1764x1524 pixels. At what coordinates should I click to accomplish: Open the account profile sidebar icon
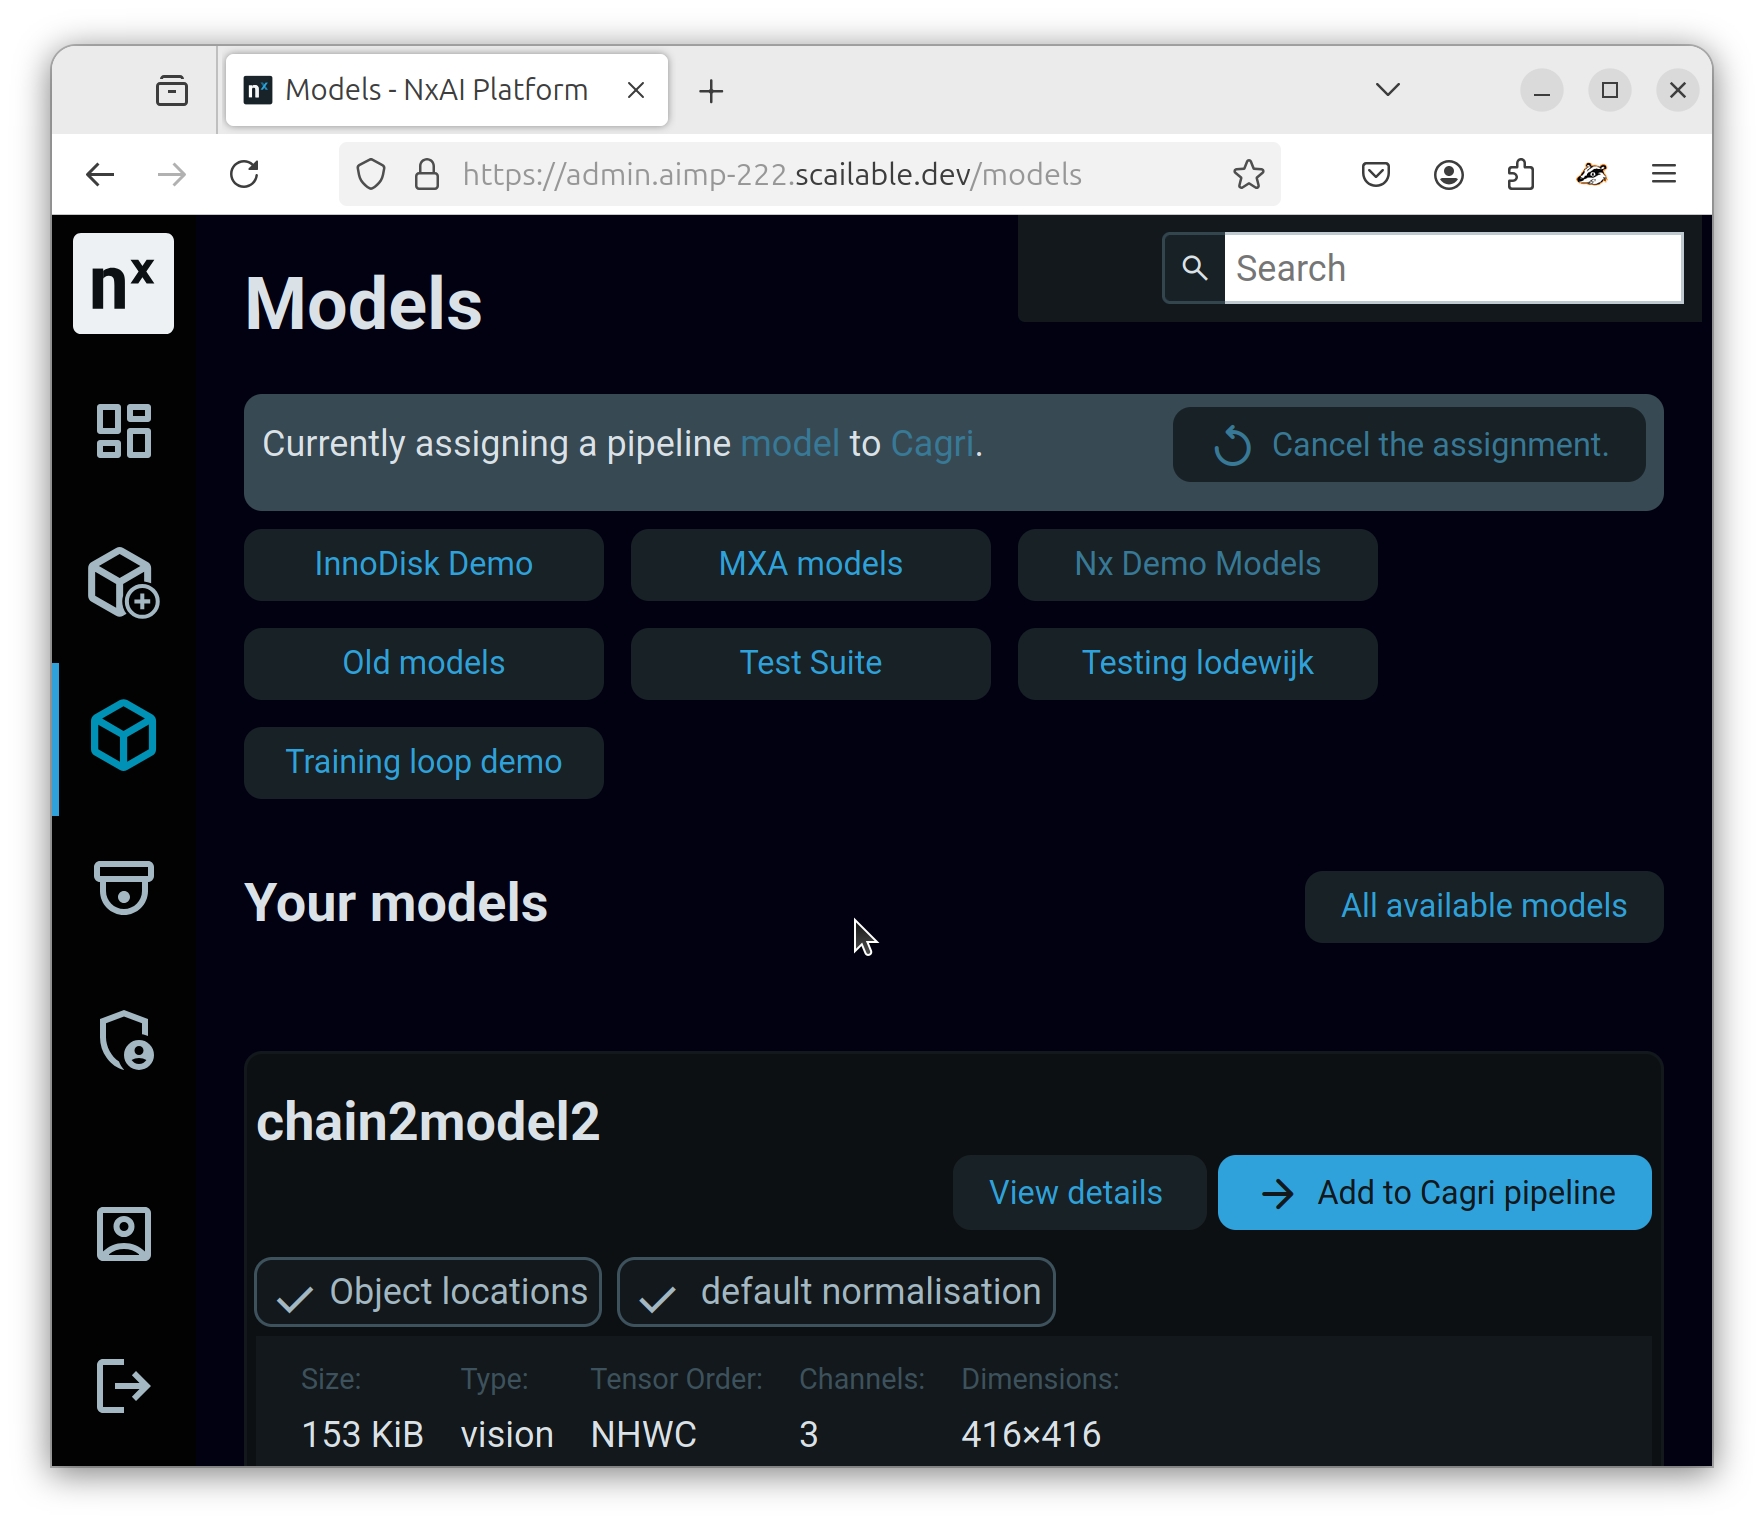[123, 1234]
